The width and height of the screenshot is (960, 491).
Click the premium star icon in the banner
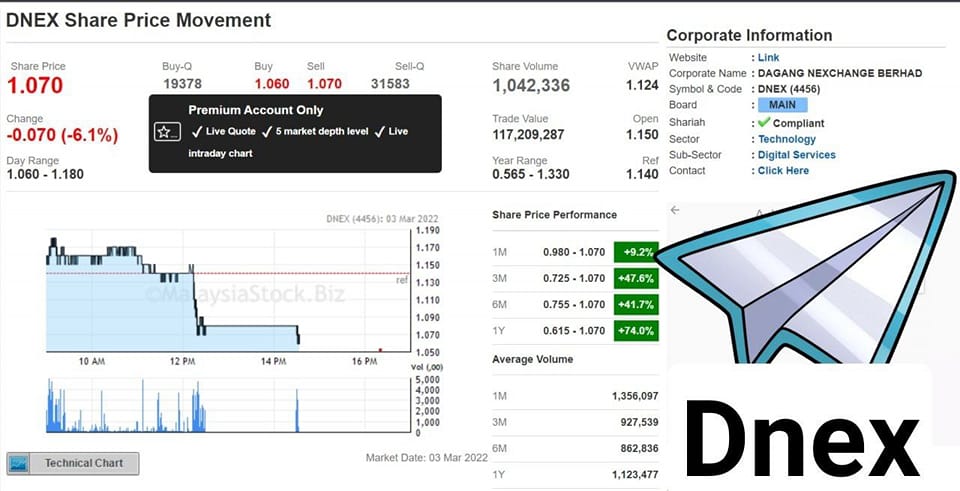point(167,132)
